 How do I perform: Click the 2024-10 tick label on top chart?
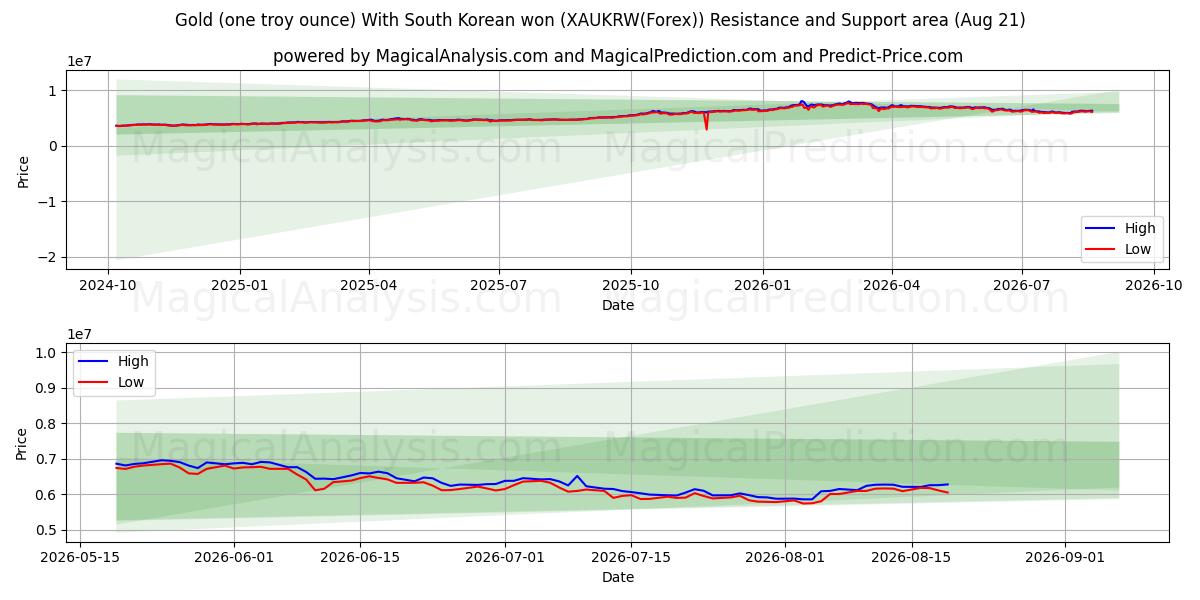tap(108, 284)
